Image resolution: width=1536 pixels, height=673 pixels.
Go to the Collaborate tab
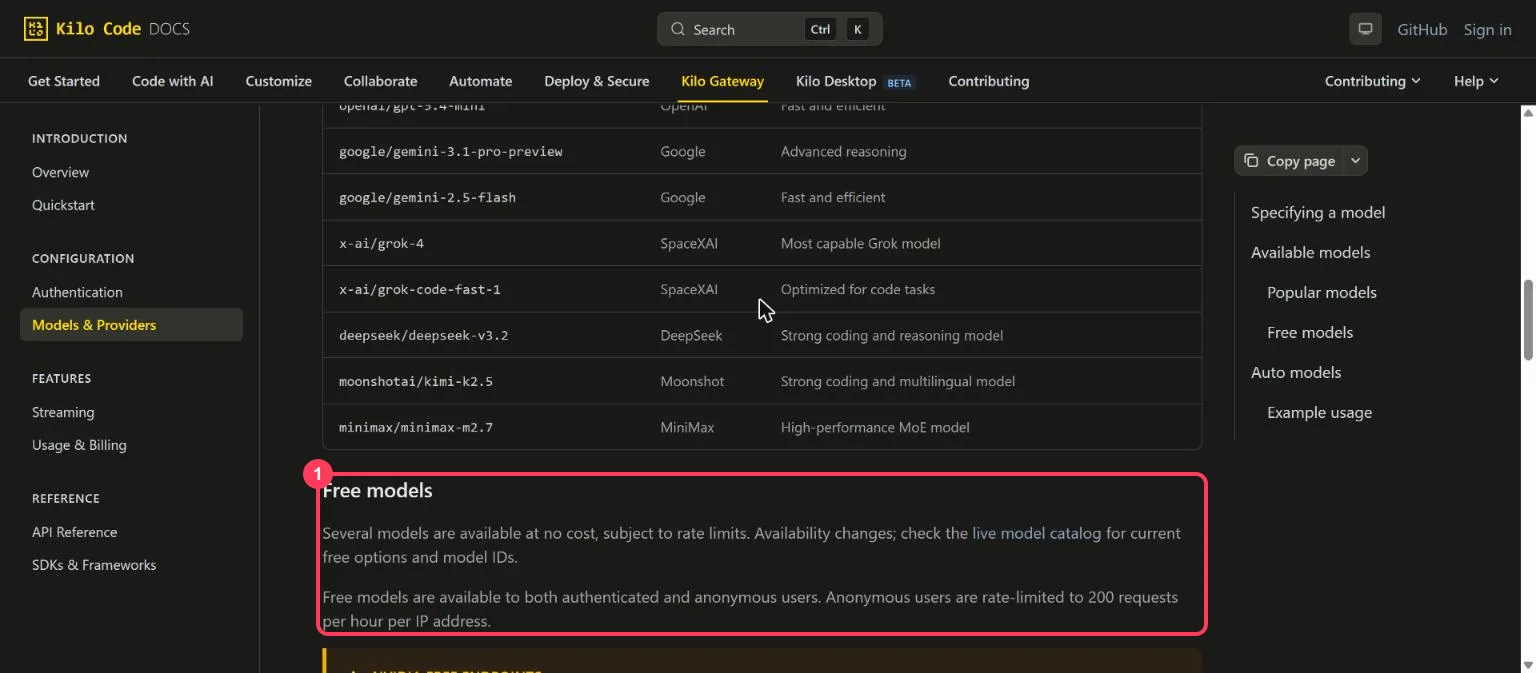click(380, 81)
